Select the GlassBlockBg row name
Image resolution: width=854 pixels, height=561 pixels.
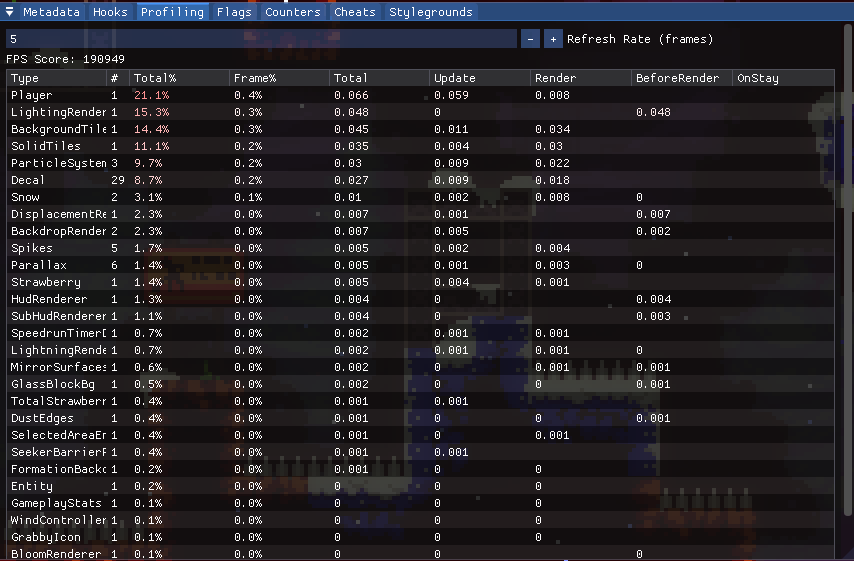point(53,384)
